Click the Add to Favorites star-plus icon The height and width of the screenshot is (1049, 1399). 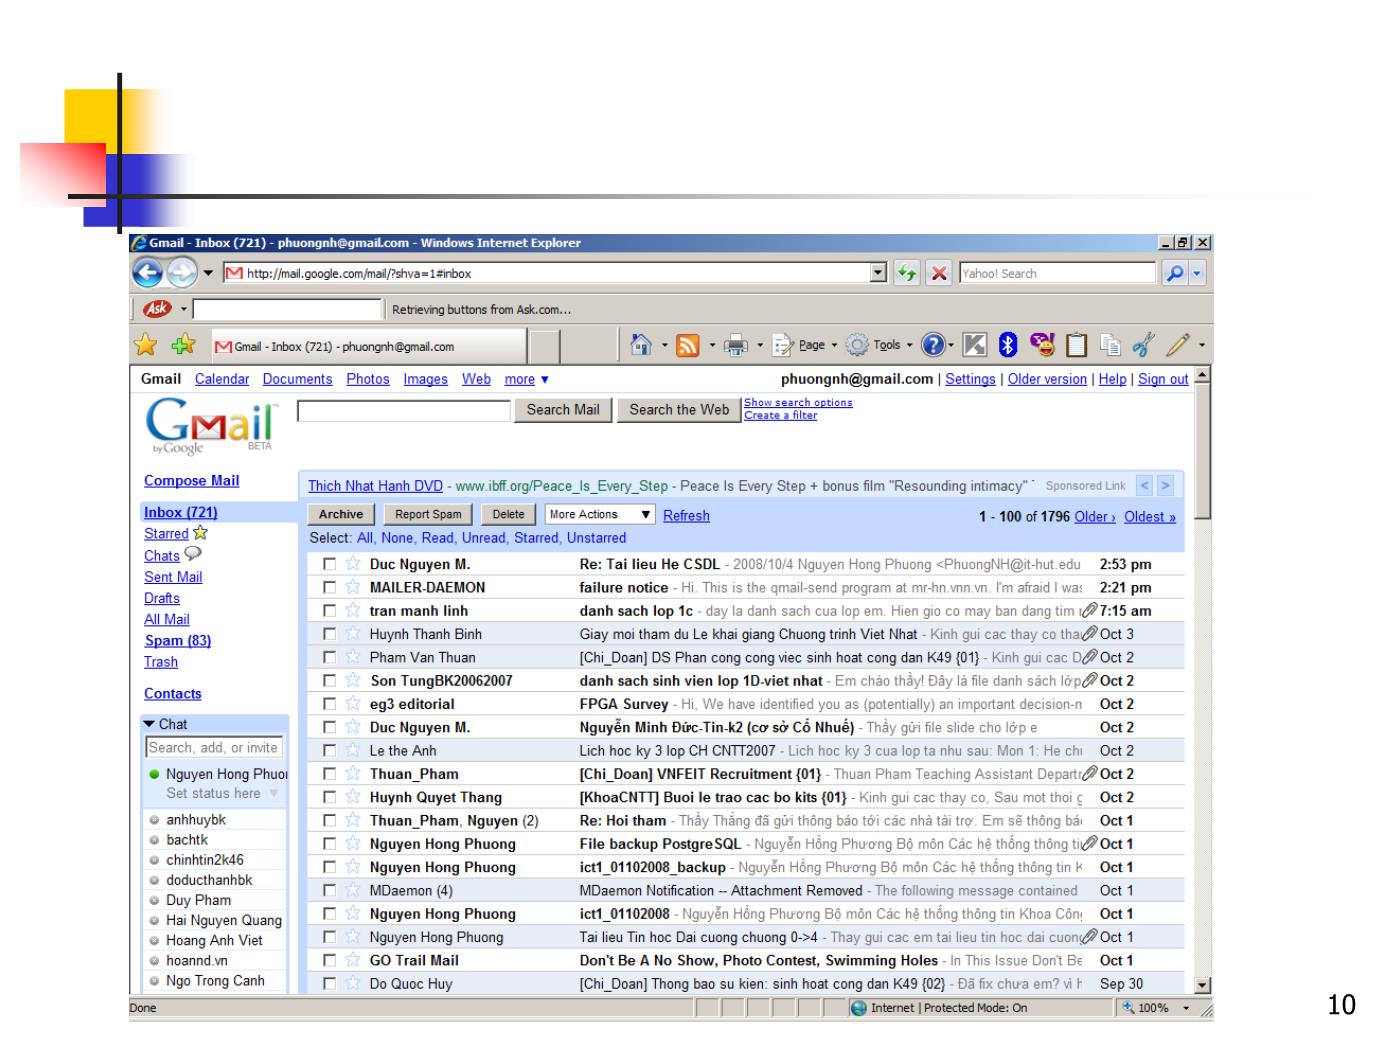click(x=183, y=345)
